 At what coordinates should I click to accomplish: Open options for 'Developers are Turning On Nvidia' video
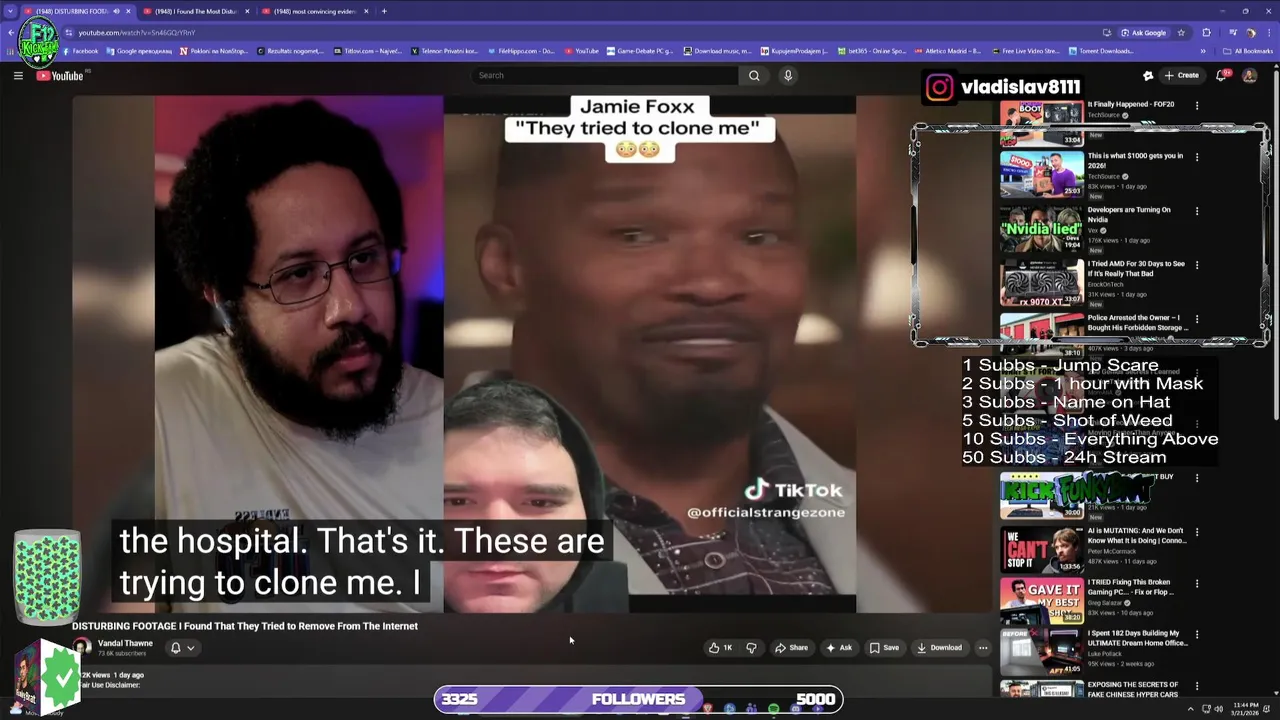(1197, 211)
